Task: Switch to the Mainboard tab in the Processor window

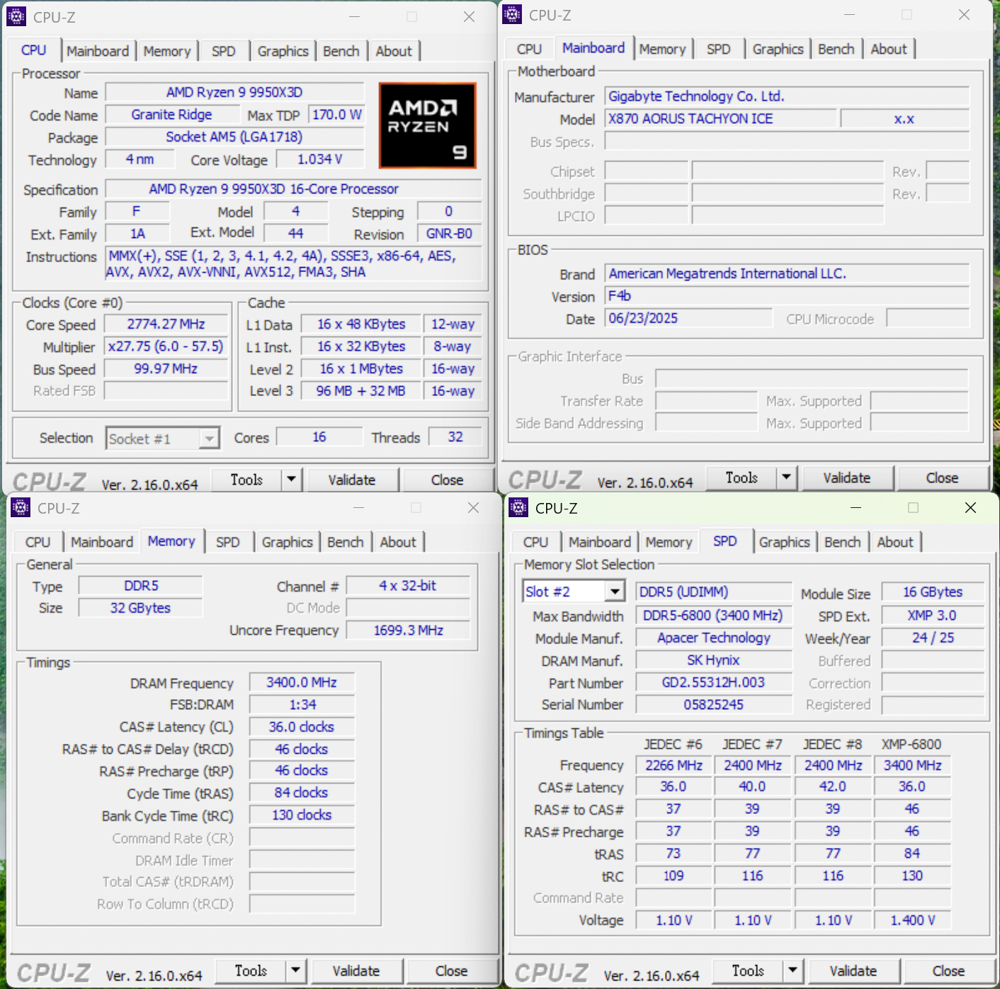Action: pos(98,51)
